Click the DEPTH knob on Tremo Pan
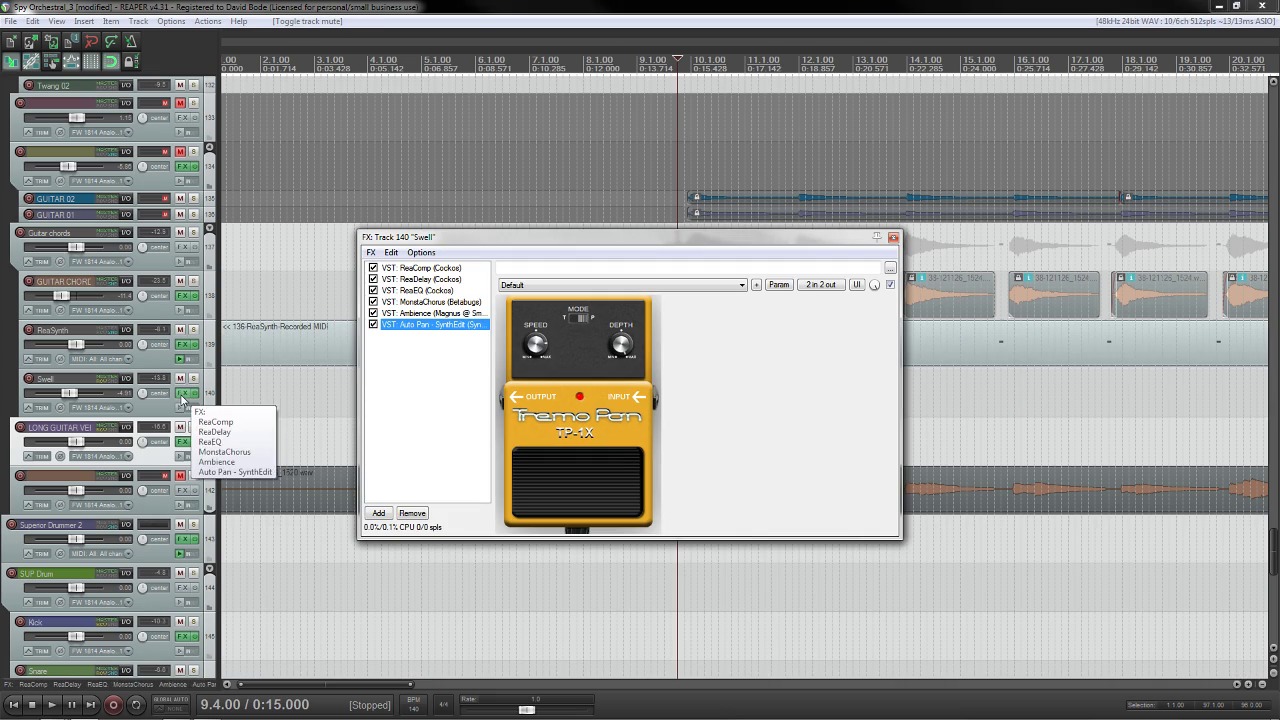The width and height of the screenshot is (1280, 720). (x=621, y=345)
